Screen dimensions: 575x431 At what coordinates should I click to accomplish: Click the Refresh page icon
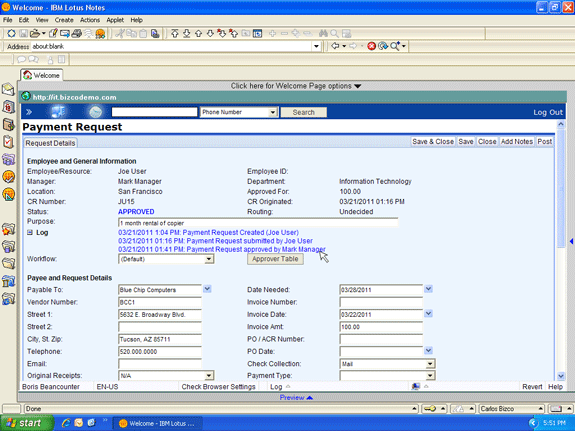(383, 46)
